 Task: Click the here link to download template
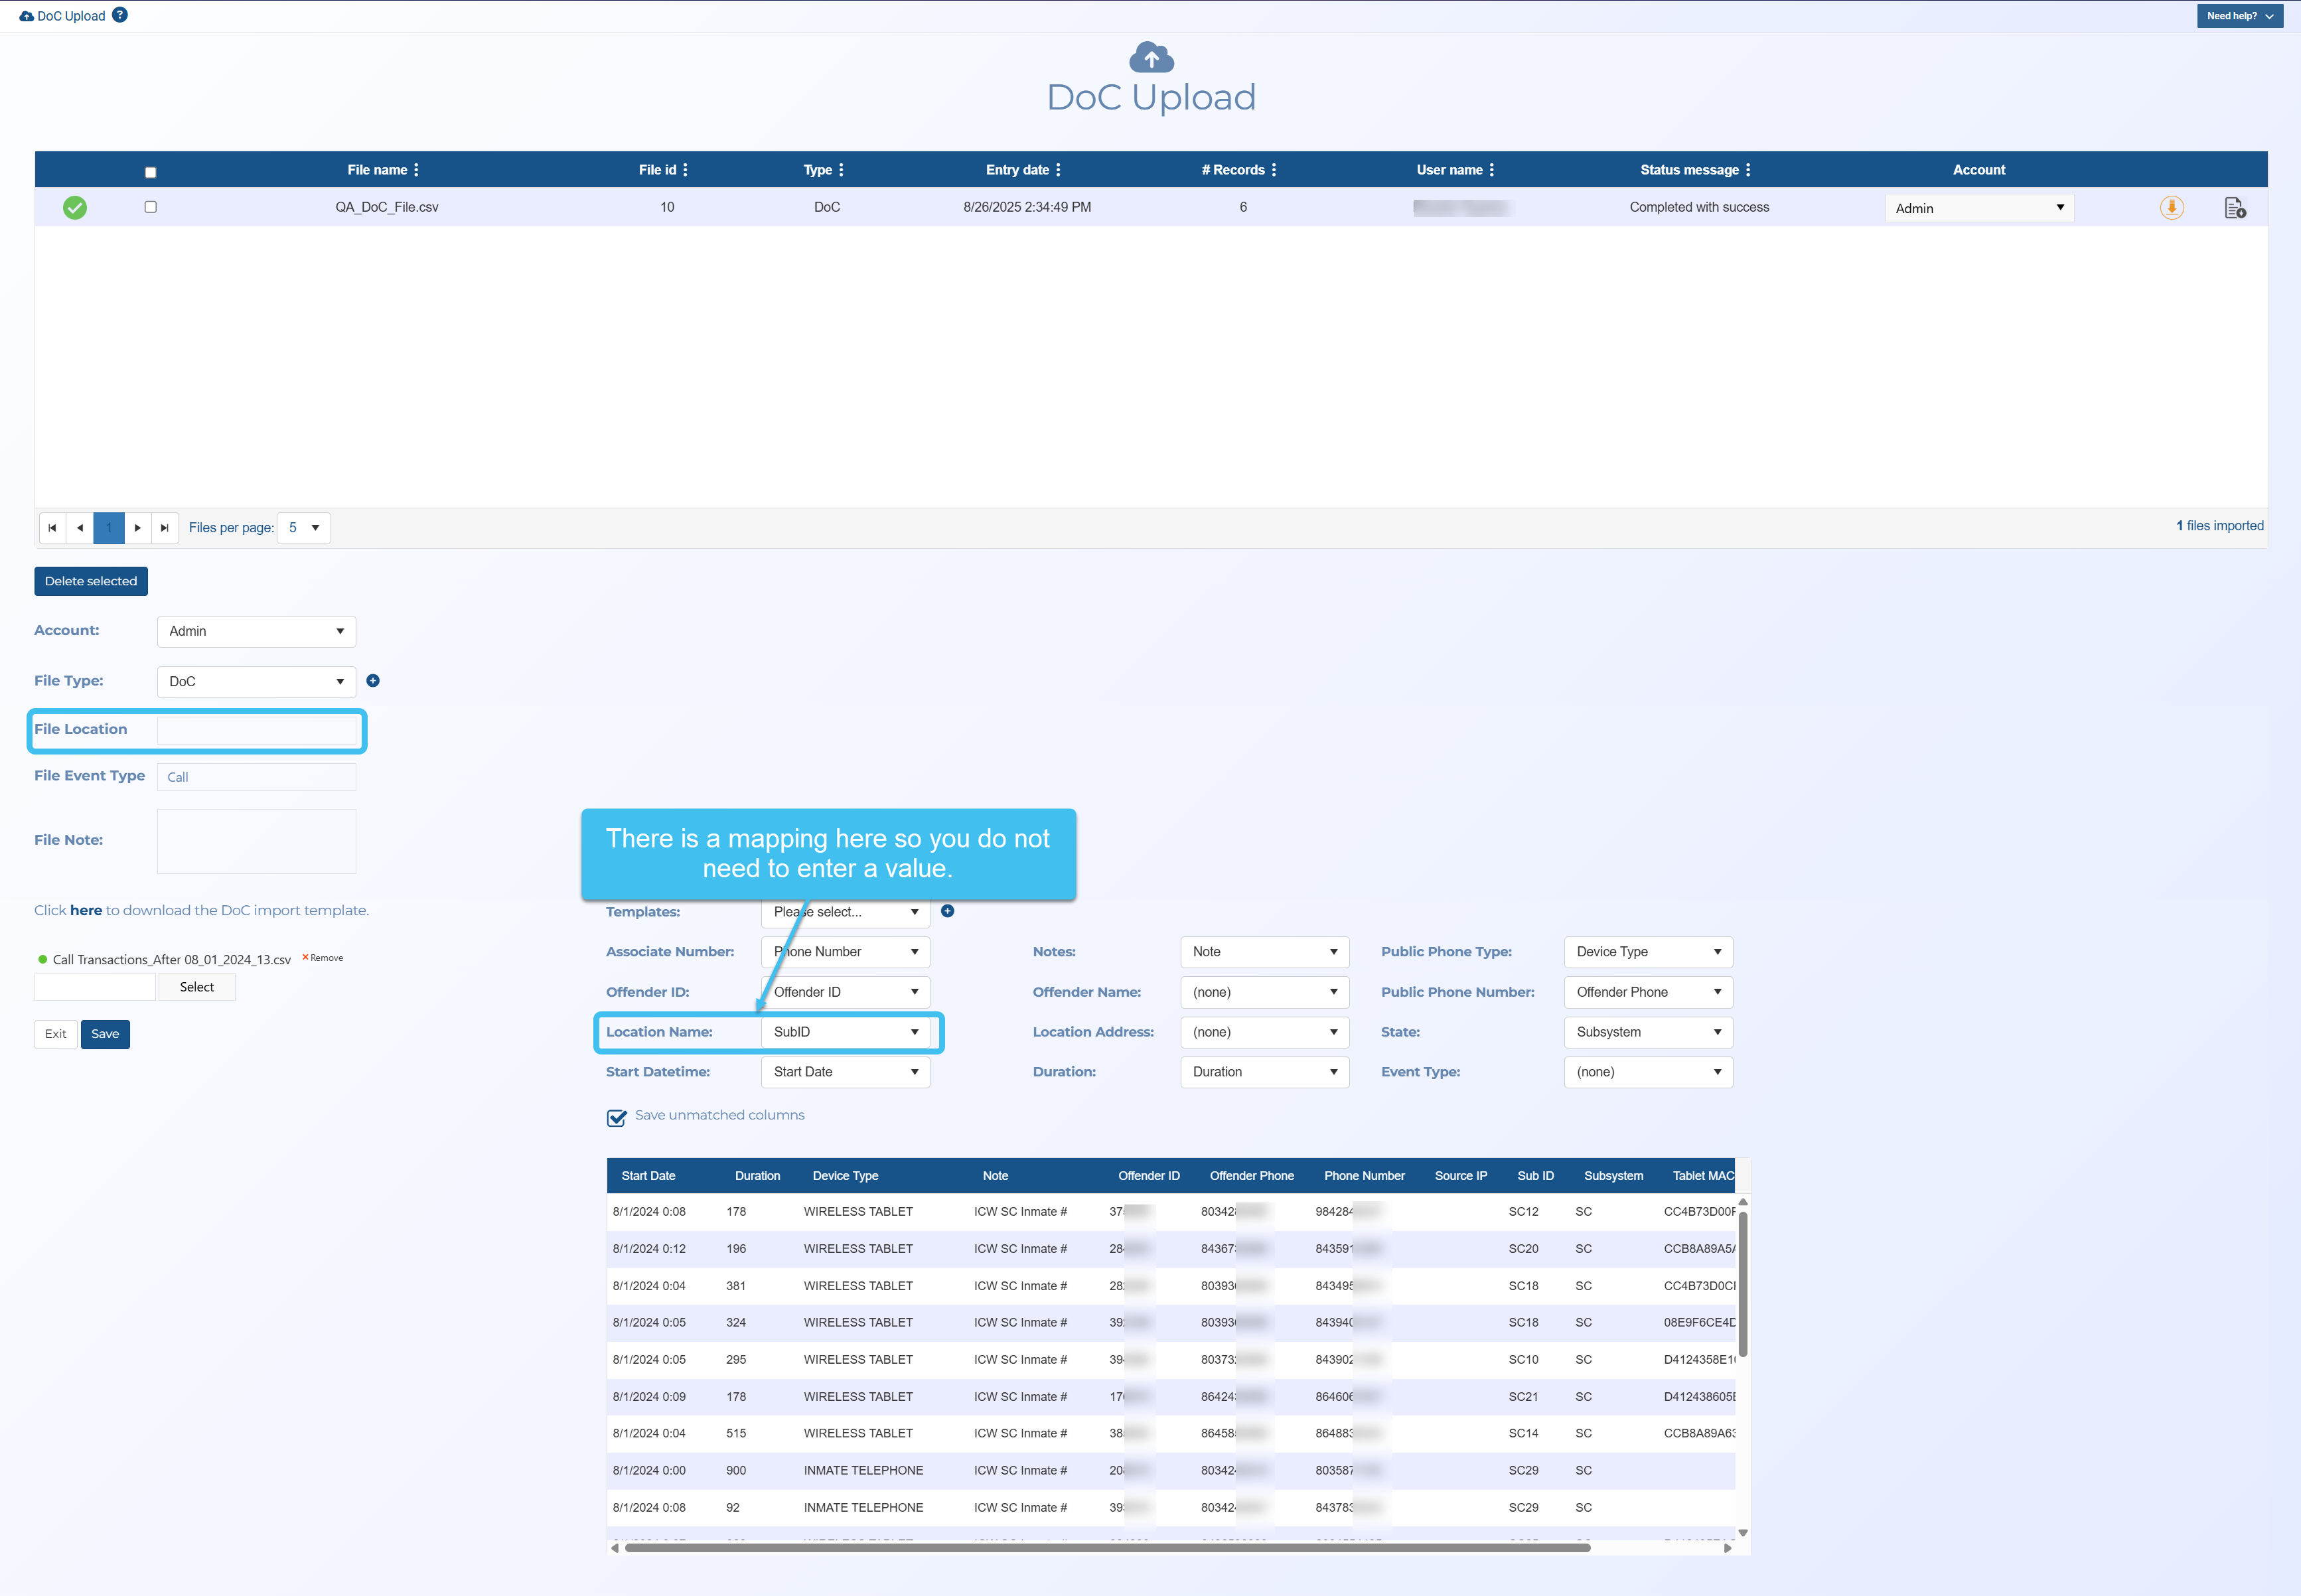click(86, 910)
